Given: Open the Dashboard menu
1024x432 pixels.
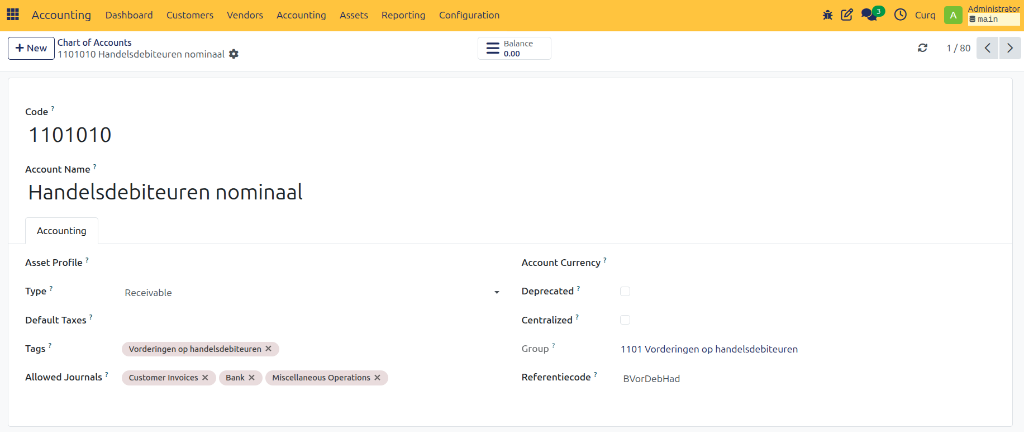Looking at the screenshot, I should [x=129, y=15].
